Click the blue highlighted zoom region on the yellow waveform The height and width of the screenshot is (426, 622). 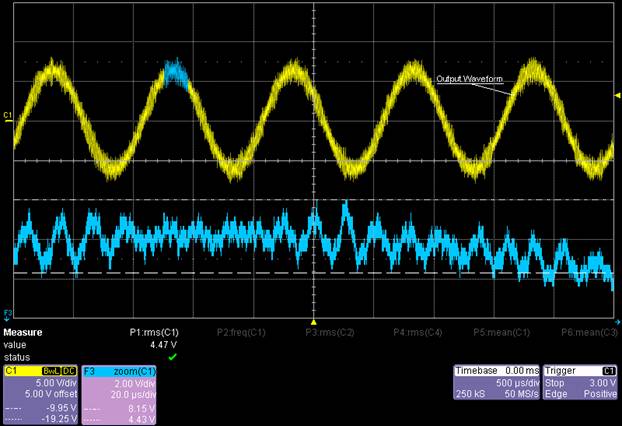click(x=176, y=74)
